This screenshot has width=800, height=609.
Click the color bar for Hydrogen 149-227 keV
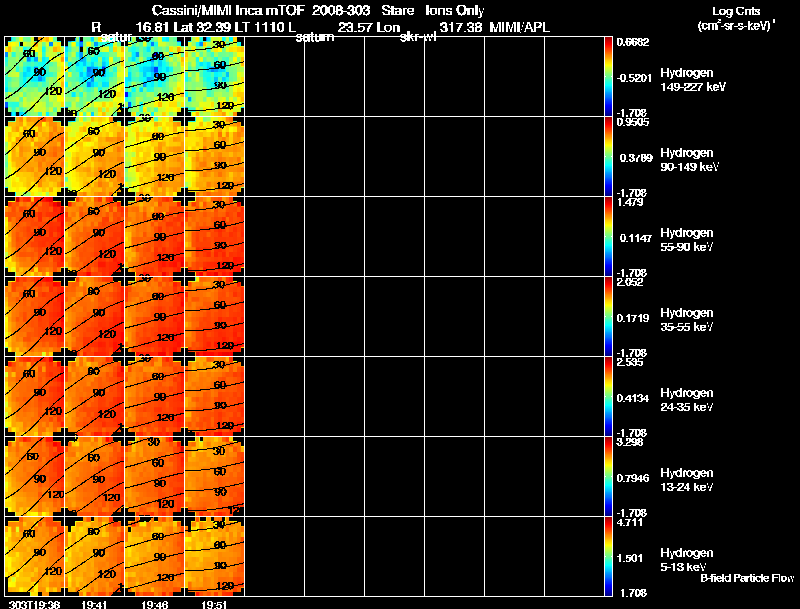point(608,76)
